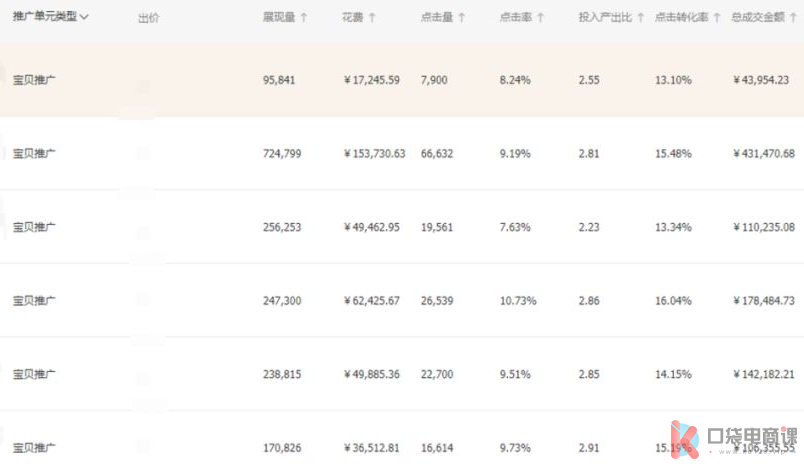Click the 出价 column header
The height and width of the screenshot is (464, 804).
coord(148,18)
